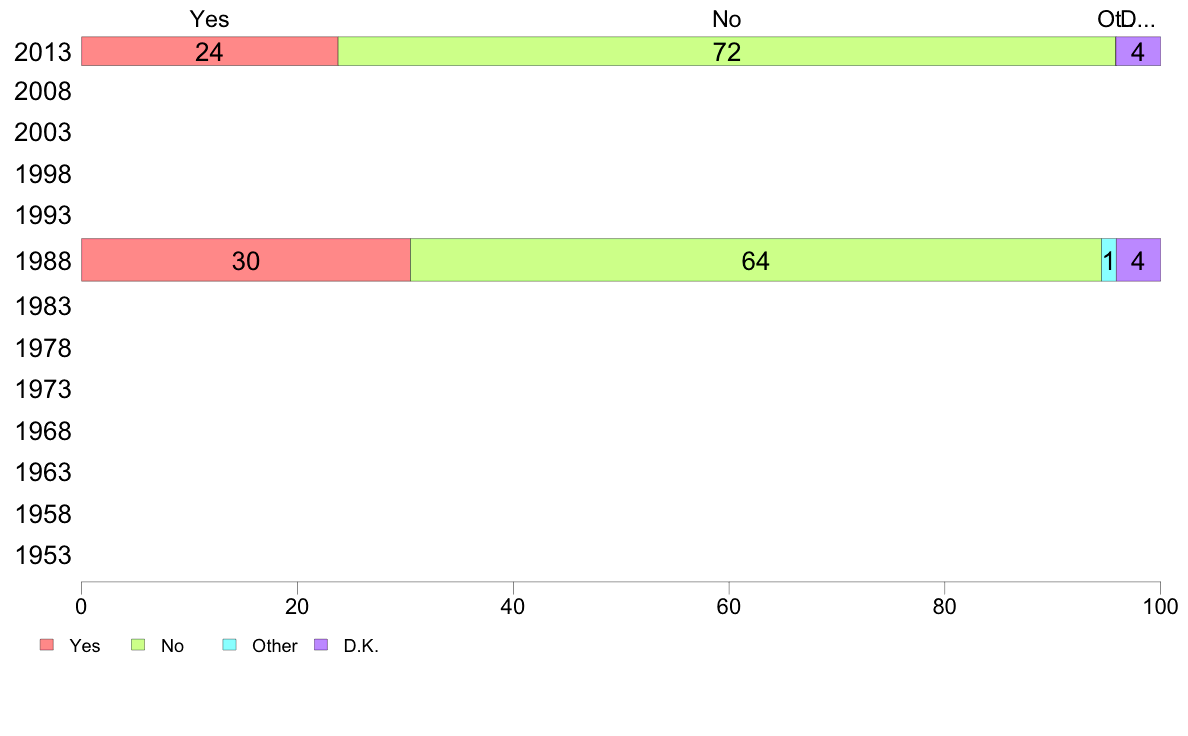Click the 1988 year label
1188x736 pixels.
43,262
